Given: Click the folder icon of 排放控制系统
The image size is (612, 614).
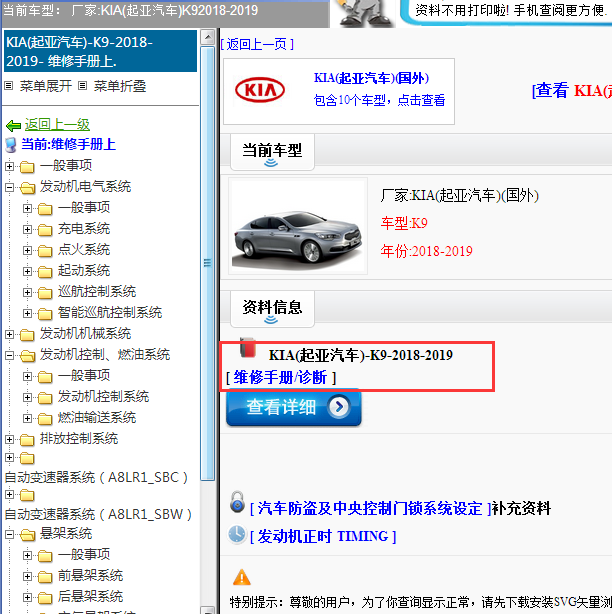Looking at the screenshot, I should tap(27, 440).
